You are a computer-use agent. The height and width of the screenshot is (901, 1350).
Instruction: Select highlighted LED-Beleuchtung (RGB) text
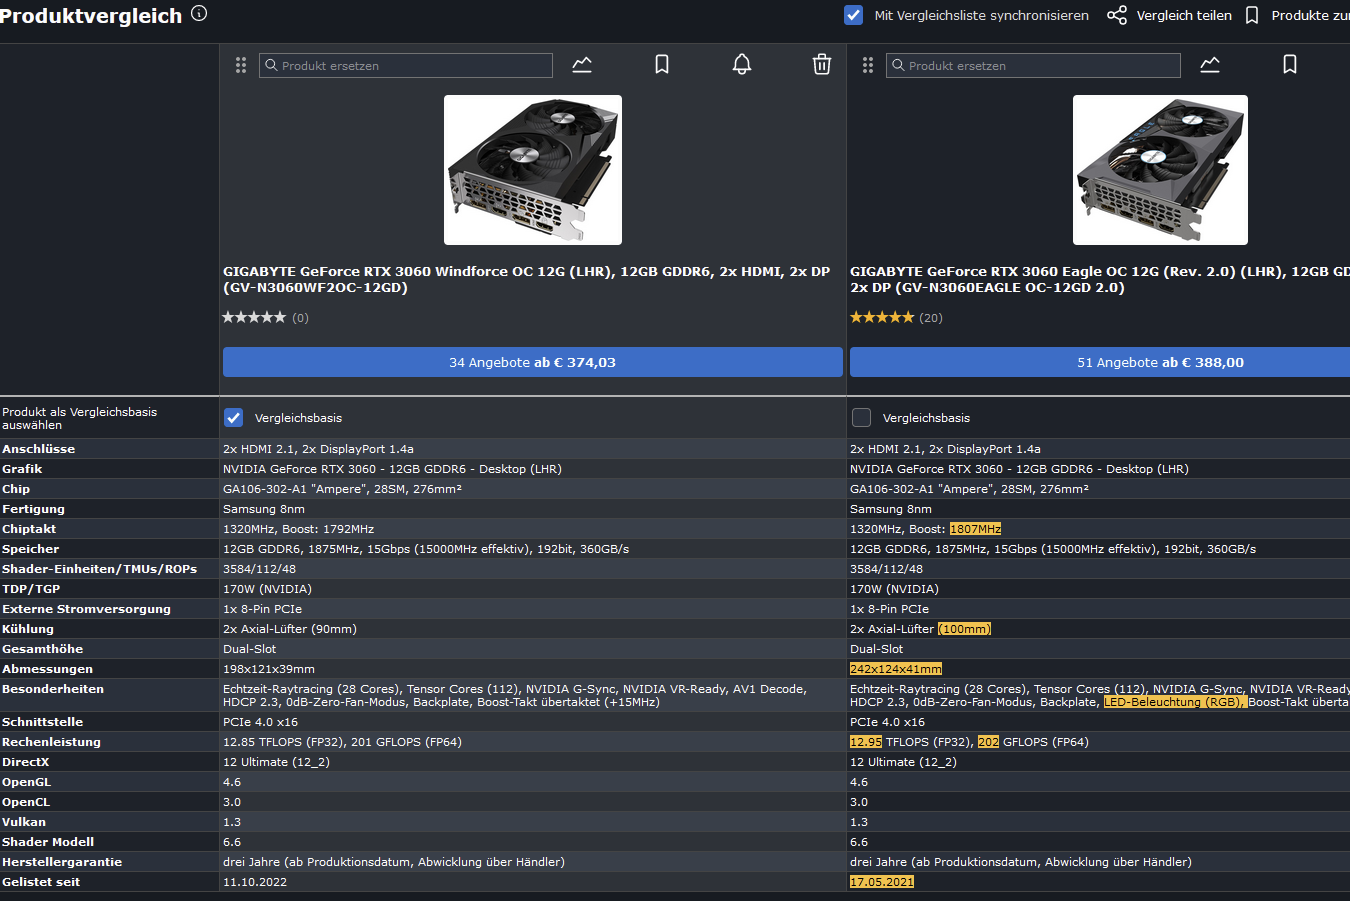pyautogui.click(x=1174, y=702)
